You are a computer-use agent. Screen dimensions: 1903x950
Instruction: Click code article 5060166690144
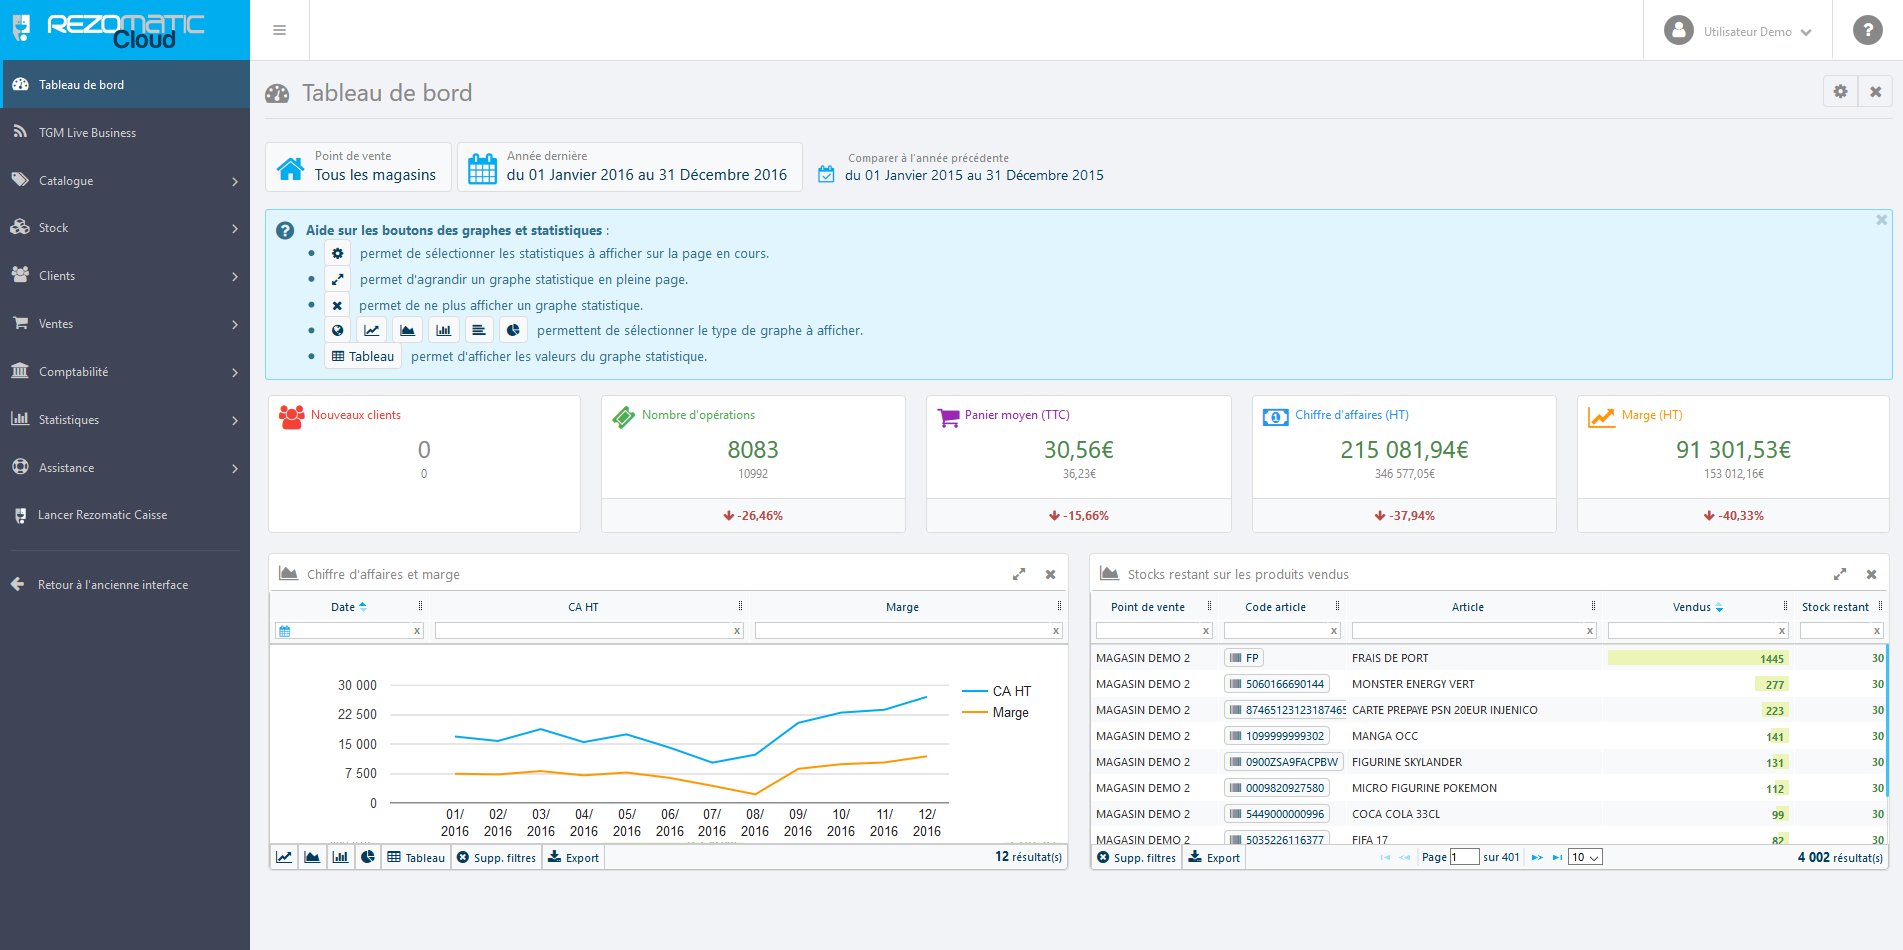pos(1277,684)
